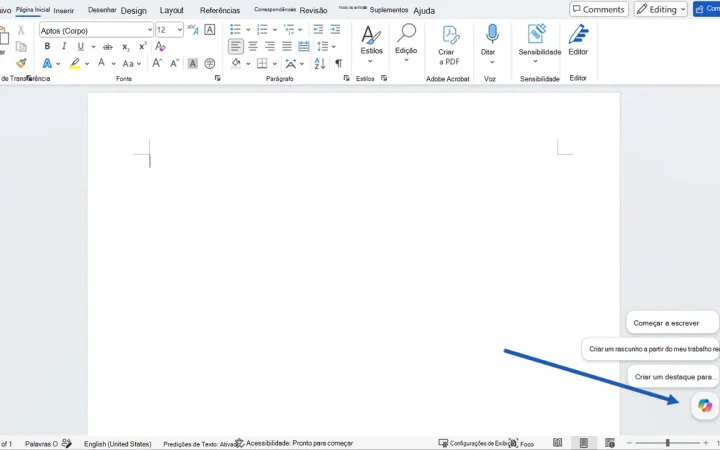This screenshot has width=720, height=450.
Task: Toggle italic formatting
Action: pos(64,46)
